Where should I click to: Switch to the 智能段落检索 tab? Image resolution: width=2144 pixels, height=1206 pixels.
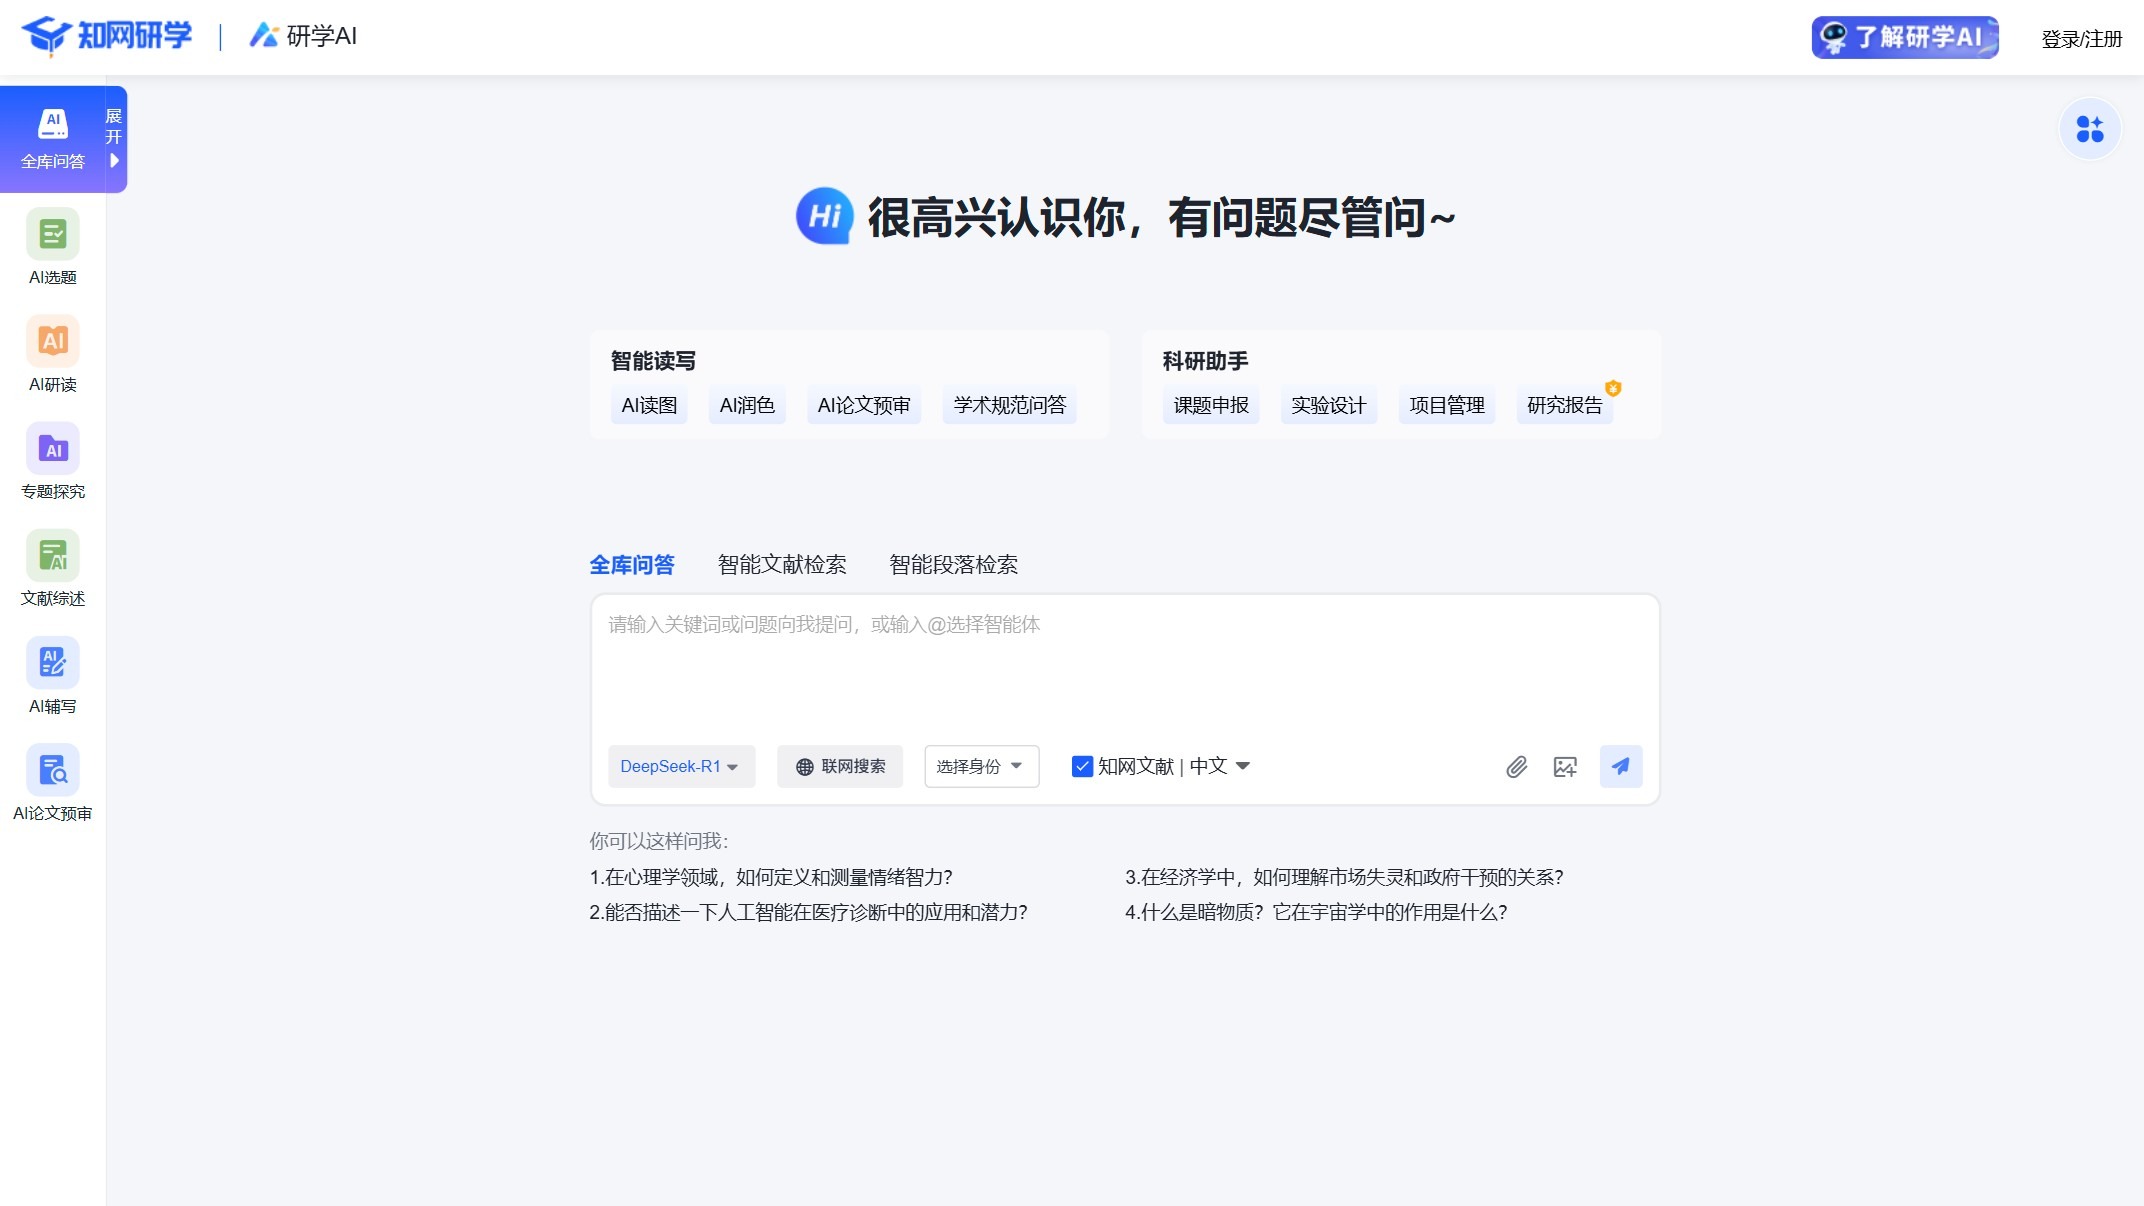[x=953, y=565]
